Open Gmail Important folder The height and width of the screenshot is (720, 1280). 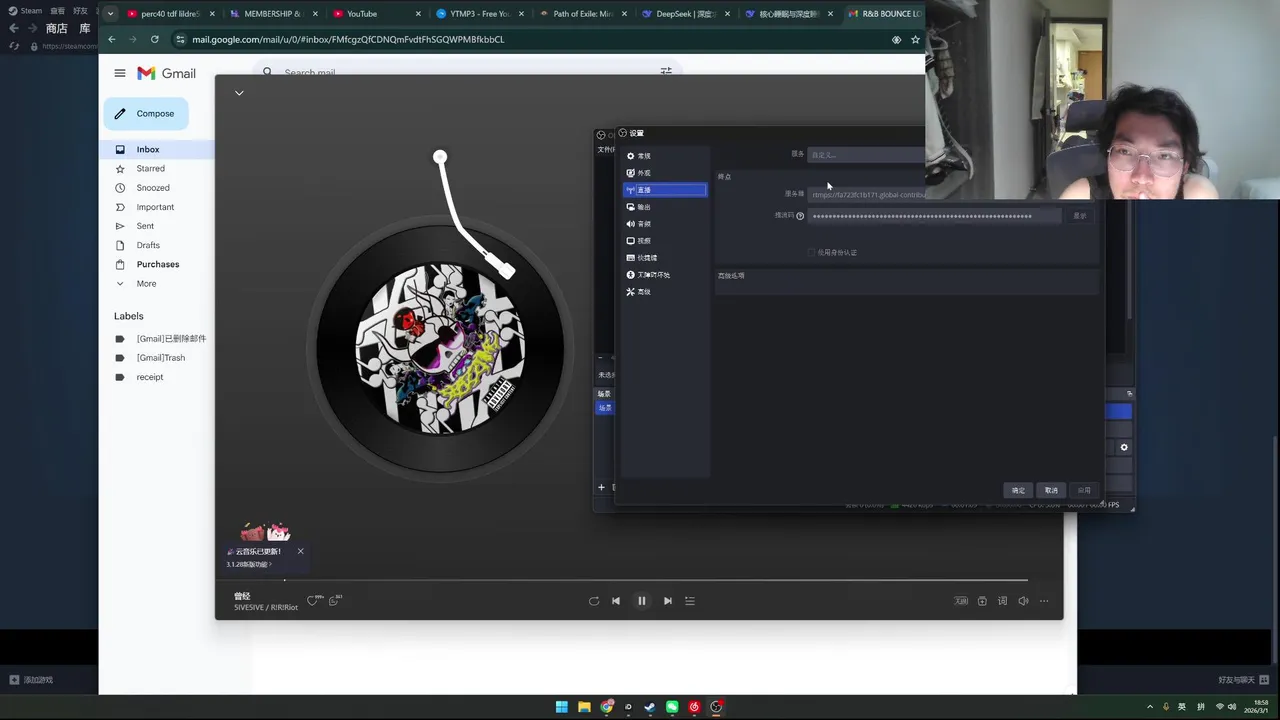coord(157,207)
